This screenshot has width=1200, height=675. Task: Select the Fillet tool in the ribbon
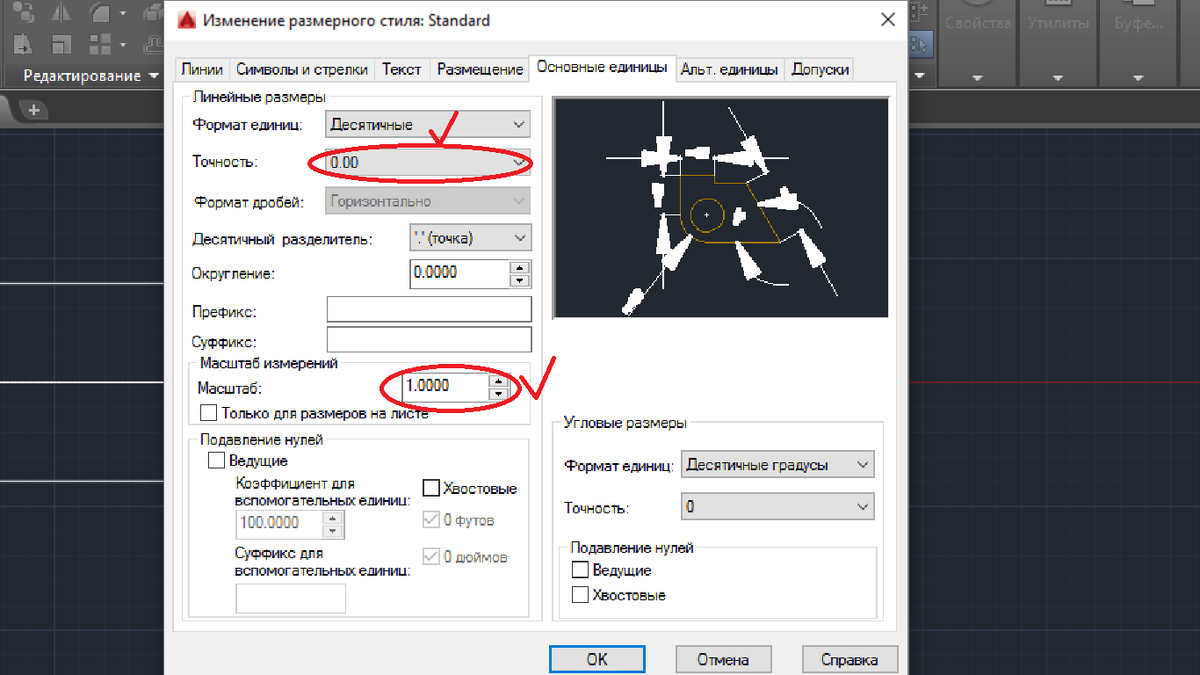click(x=100, y=13)
